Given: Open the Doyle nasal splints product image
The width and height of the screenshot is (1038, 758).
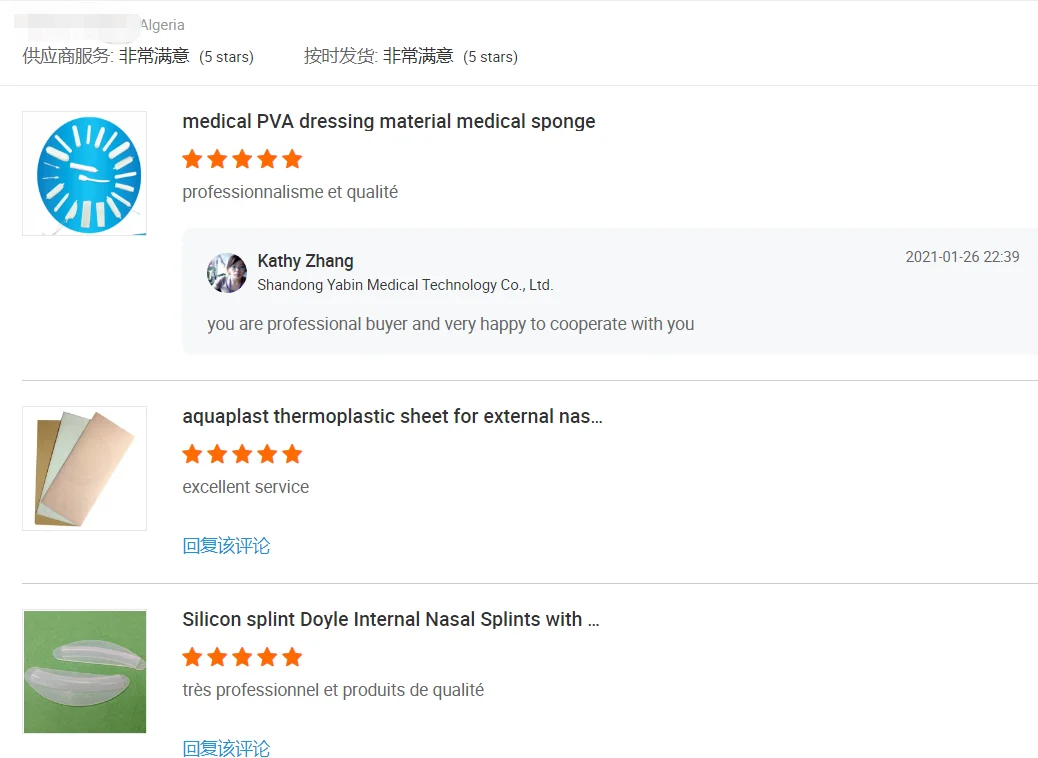Looking at the screenshot, I should point(85,671).
